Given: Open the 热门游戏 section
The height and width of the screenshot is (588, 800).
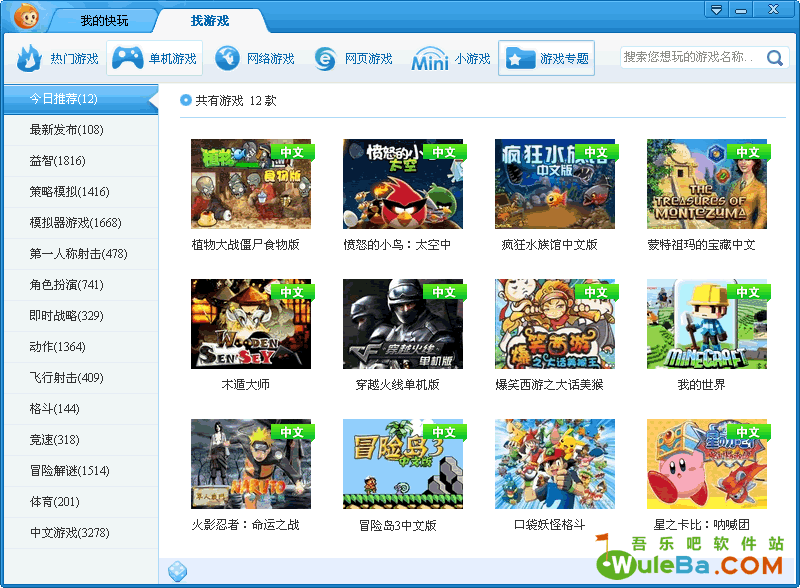Looking at the screenshot, I should click(x=57, y=58).
